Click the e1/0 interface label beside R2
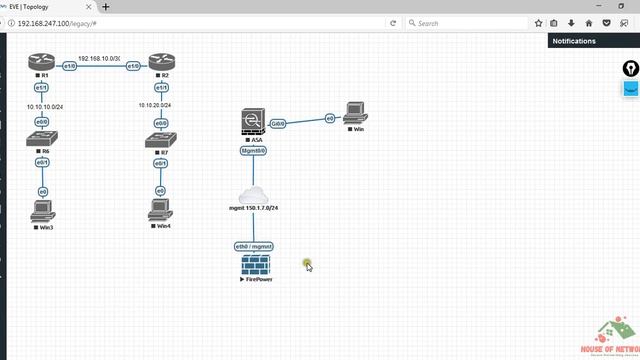640x360 pixels. 133,66
